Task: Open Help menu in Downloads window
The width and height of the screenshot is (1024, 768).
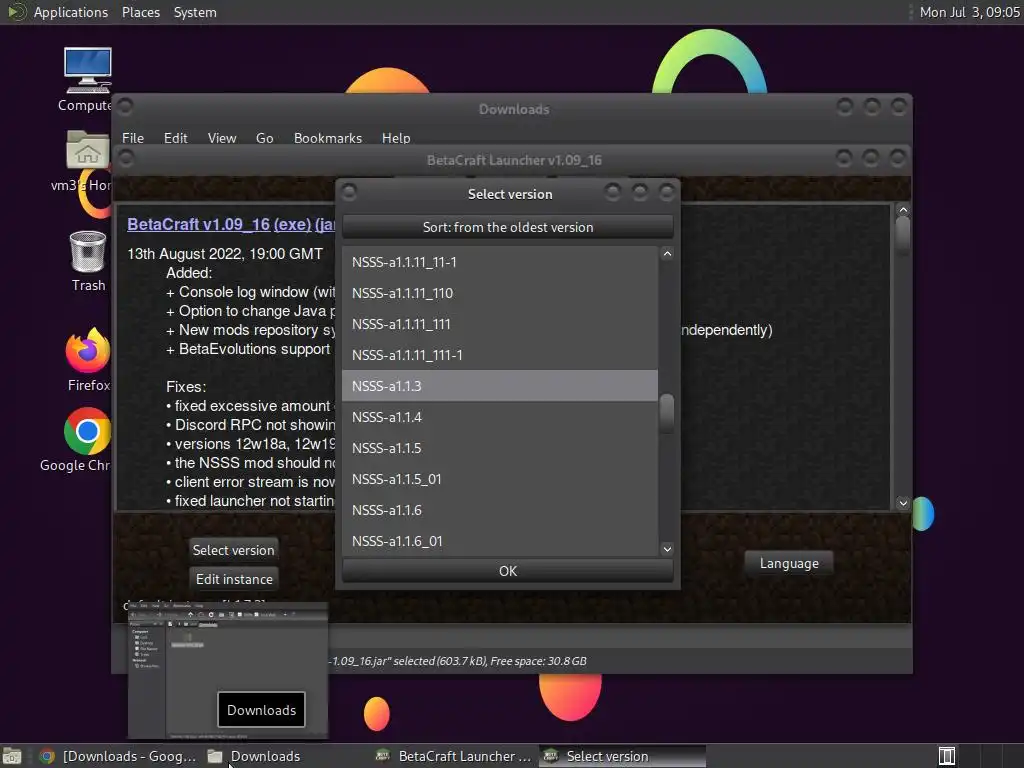Action: [x=396, y=138]
